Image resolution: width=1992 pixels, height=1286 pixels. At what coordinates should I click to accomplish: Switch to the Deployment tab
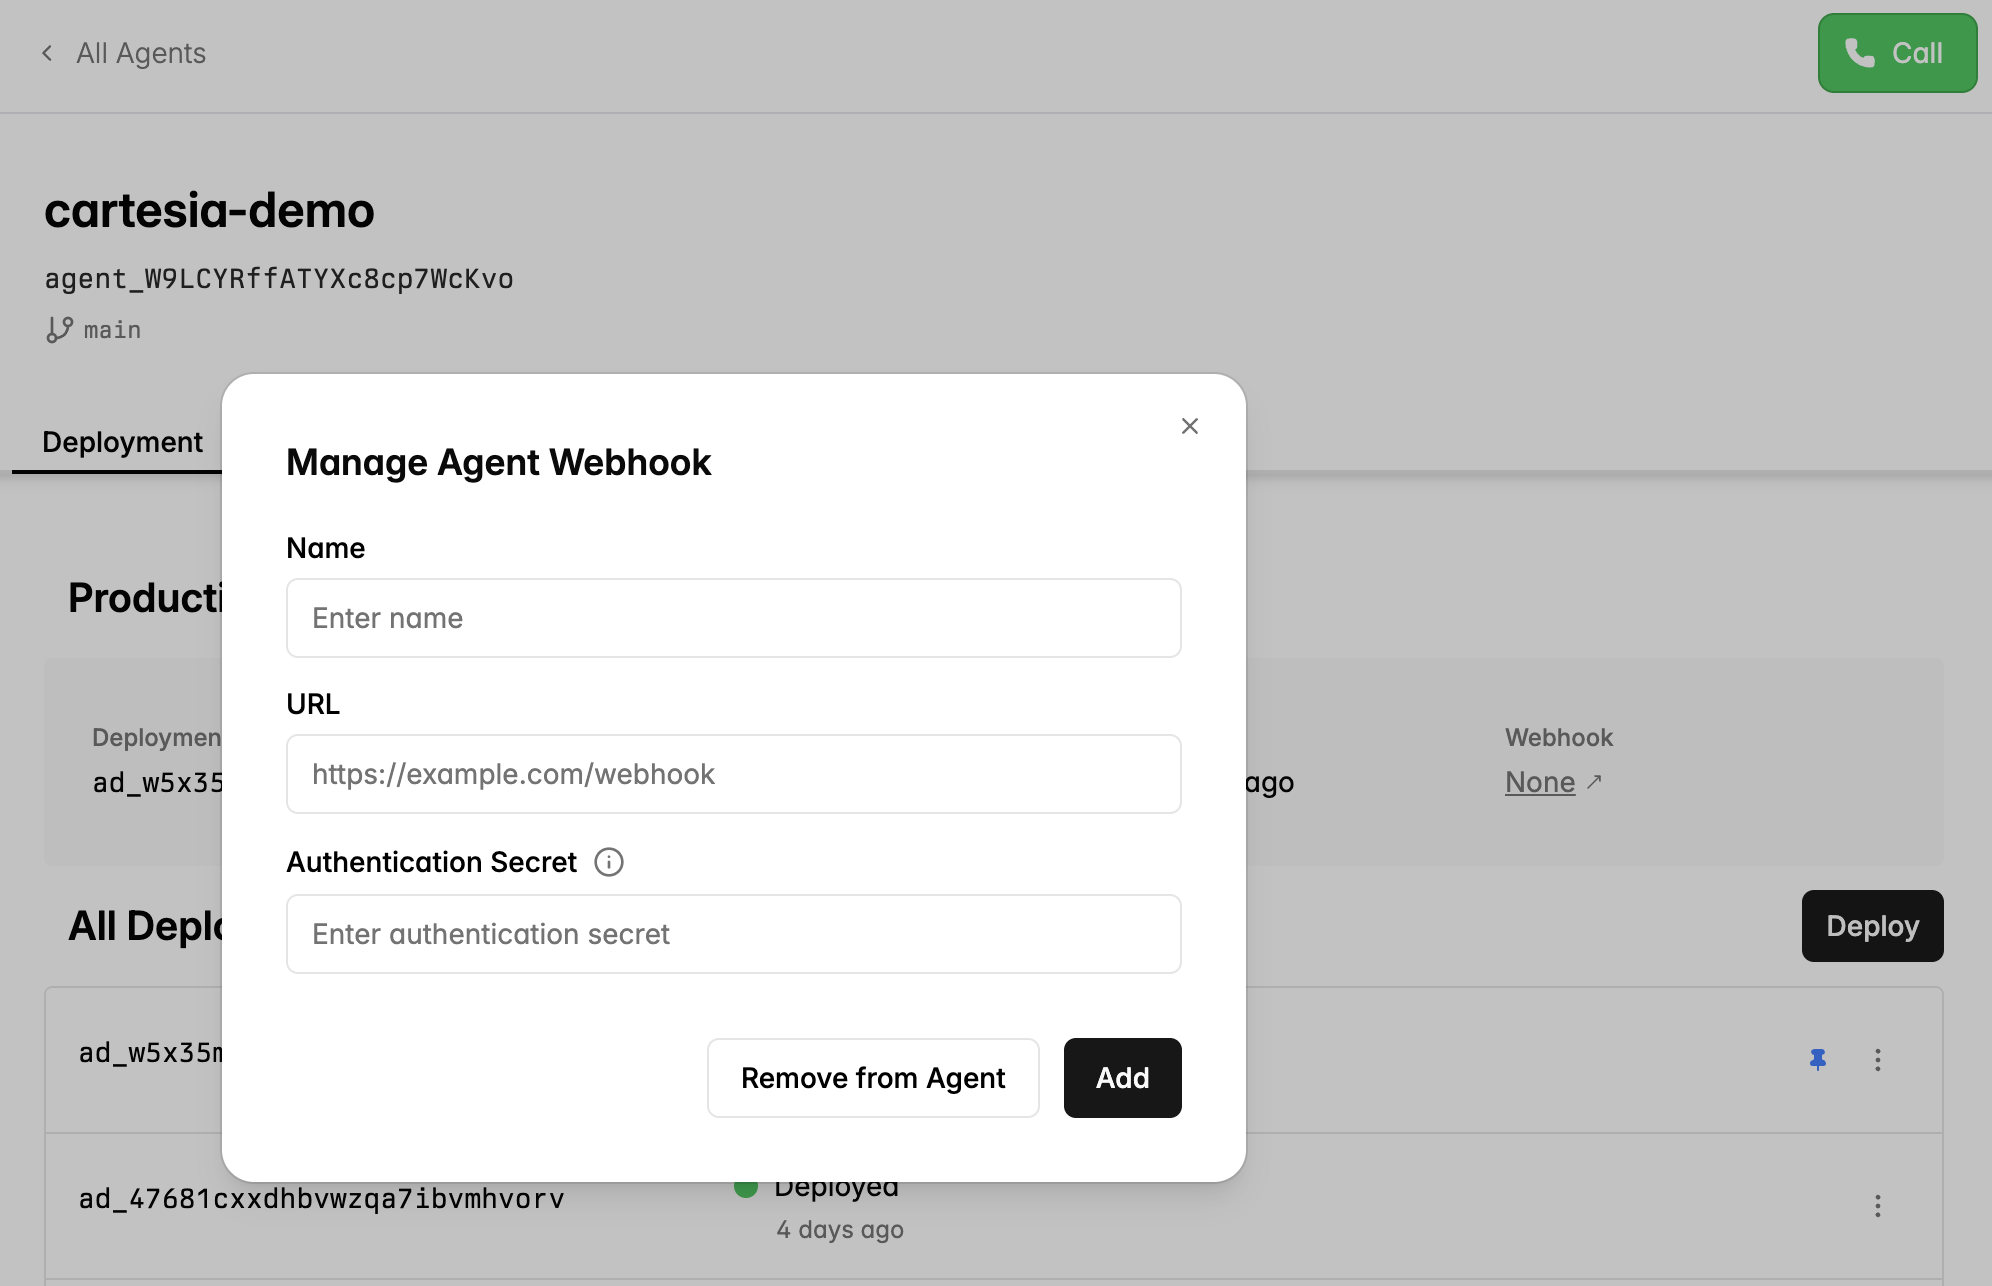[x=122, y=441]
